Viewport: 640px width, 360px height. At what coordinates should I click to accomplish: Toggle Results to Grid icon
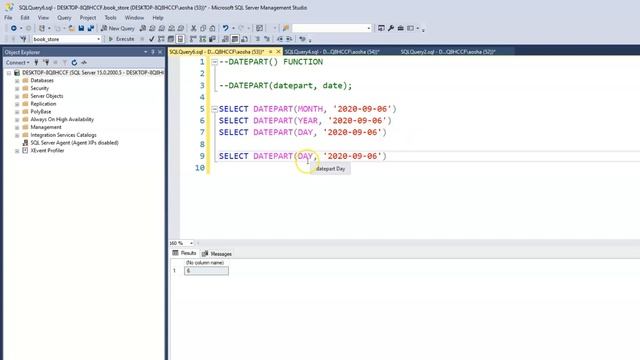(235, 39)
